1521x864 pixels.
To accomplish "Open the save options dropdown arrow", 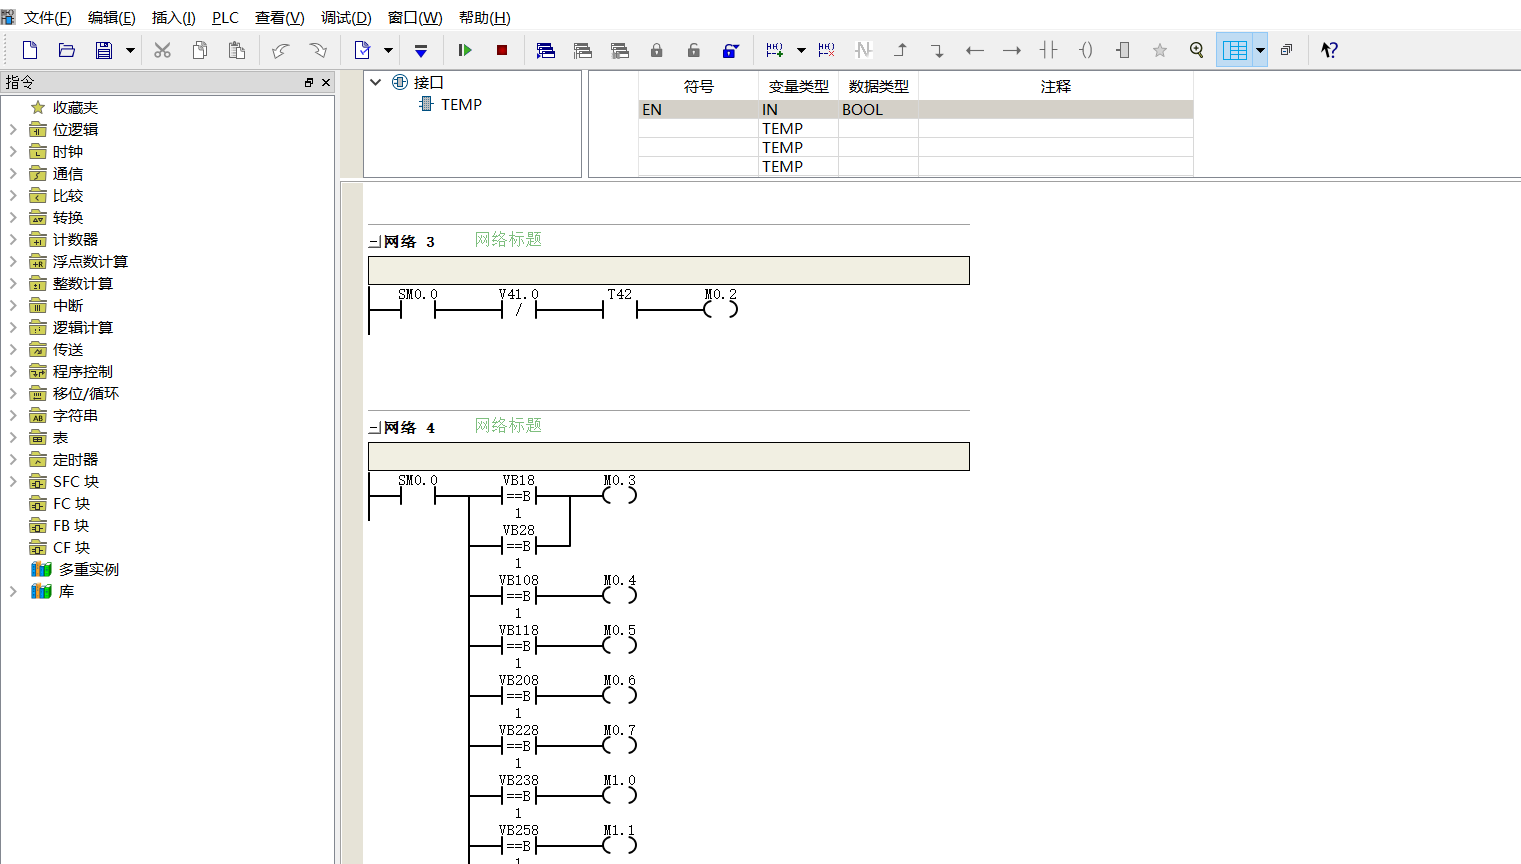I will (130, 50).
